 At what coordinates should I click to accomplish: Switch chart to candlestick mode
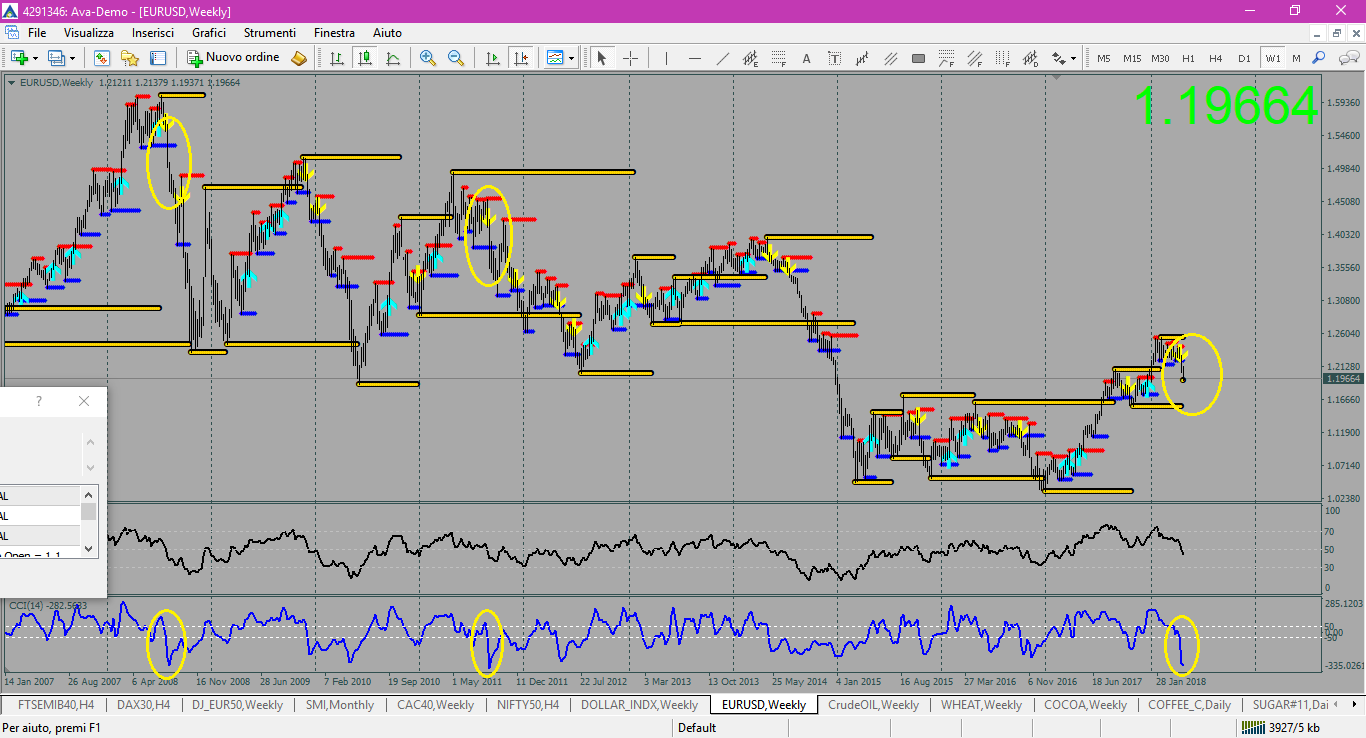coord(365,58)
